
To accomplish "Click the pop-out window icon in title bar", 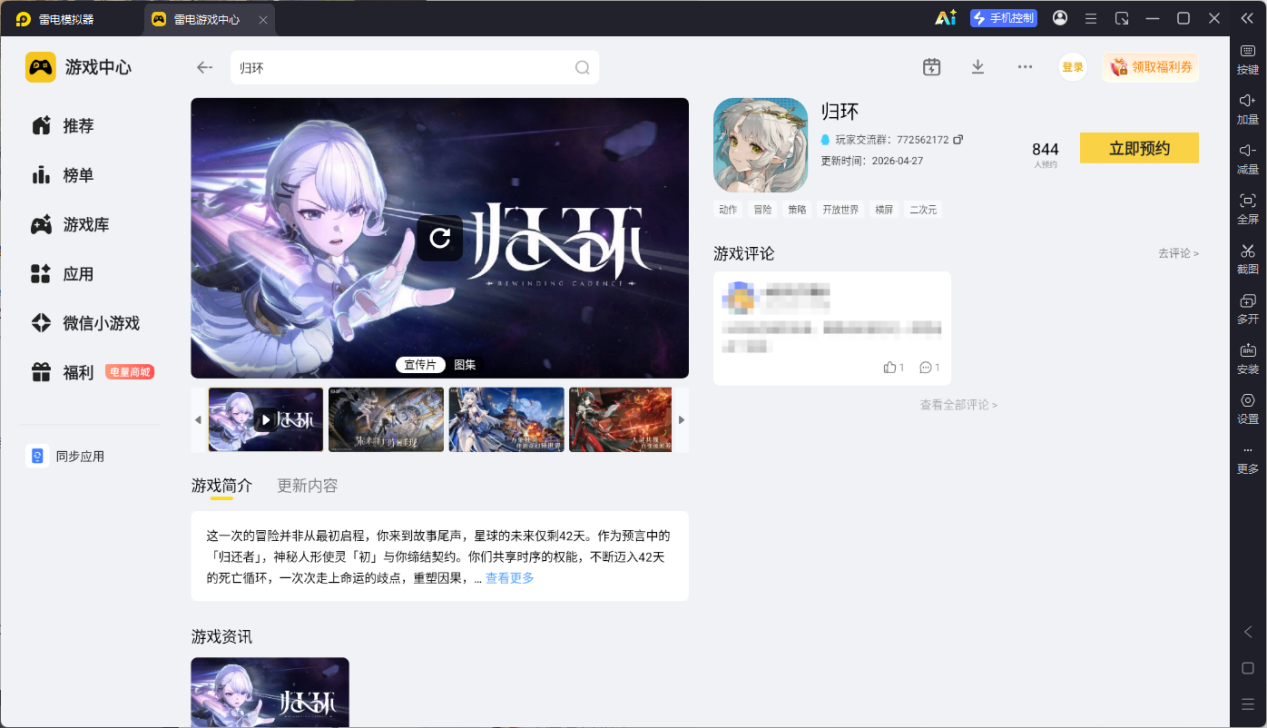I will point(1122,18).
